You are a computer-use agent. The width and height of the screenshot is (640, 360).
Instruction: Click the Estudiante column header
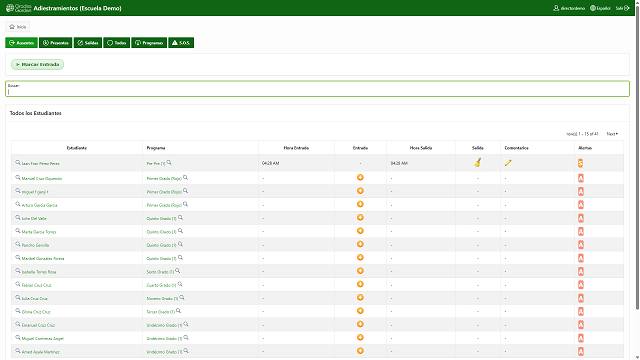coord(77,148)
